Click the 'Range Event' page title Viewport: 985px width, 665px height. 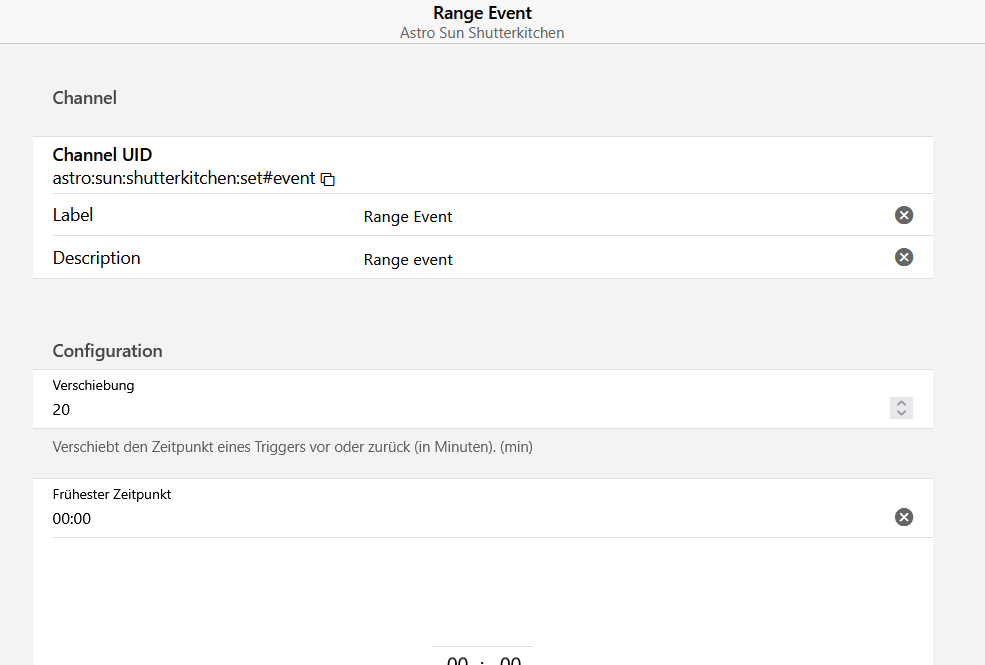click(482, 13)
